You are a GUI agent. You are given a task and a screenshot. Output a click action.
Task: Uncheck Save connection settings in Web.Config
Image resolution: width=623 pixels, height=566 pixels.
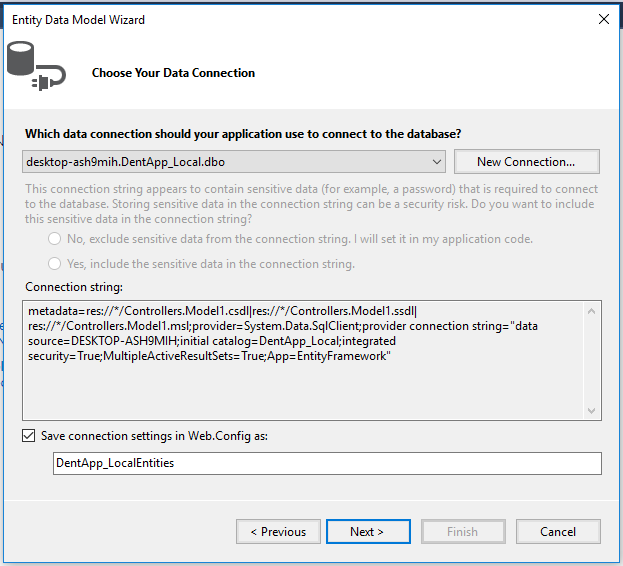(x=29, y=436)
